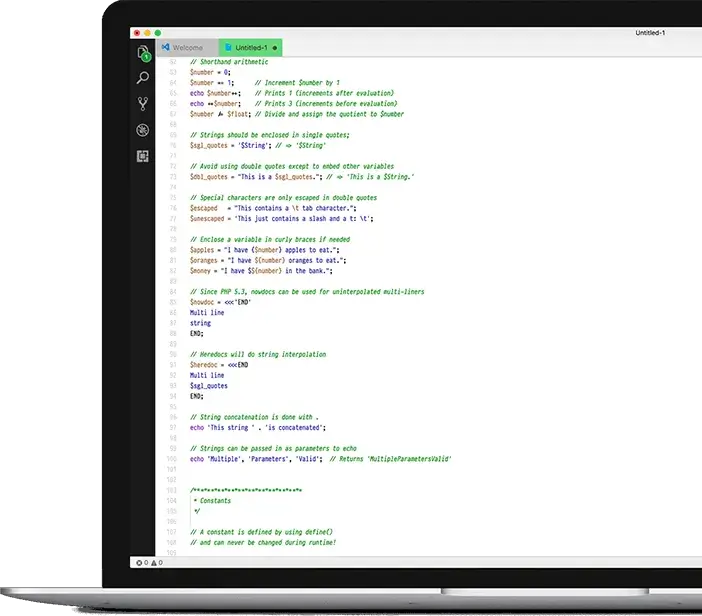Close the window with red button

tap(137, 33)
